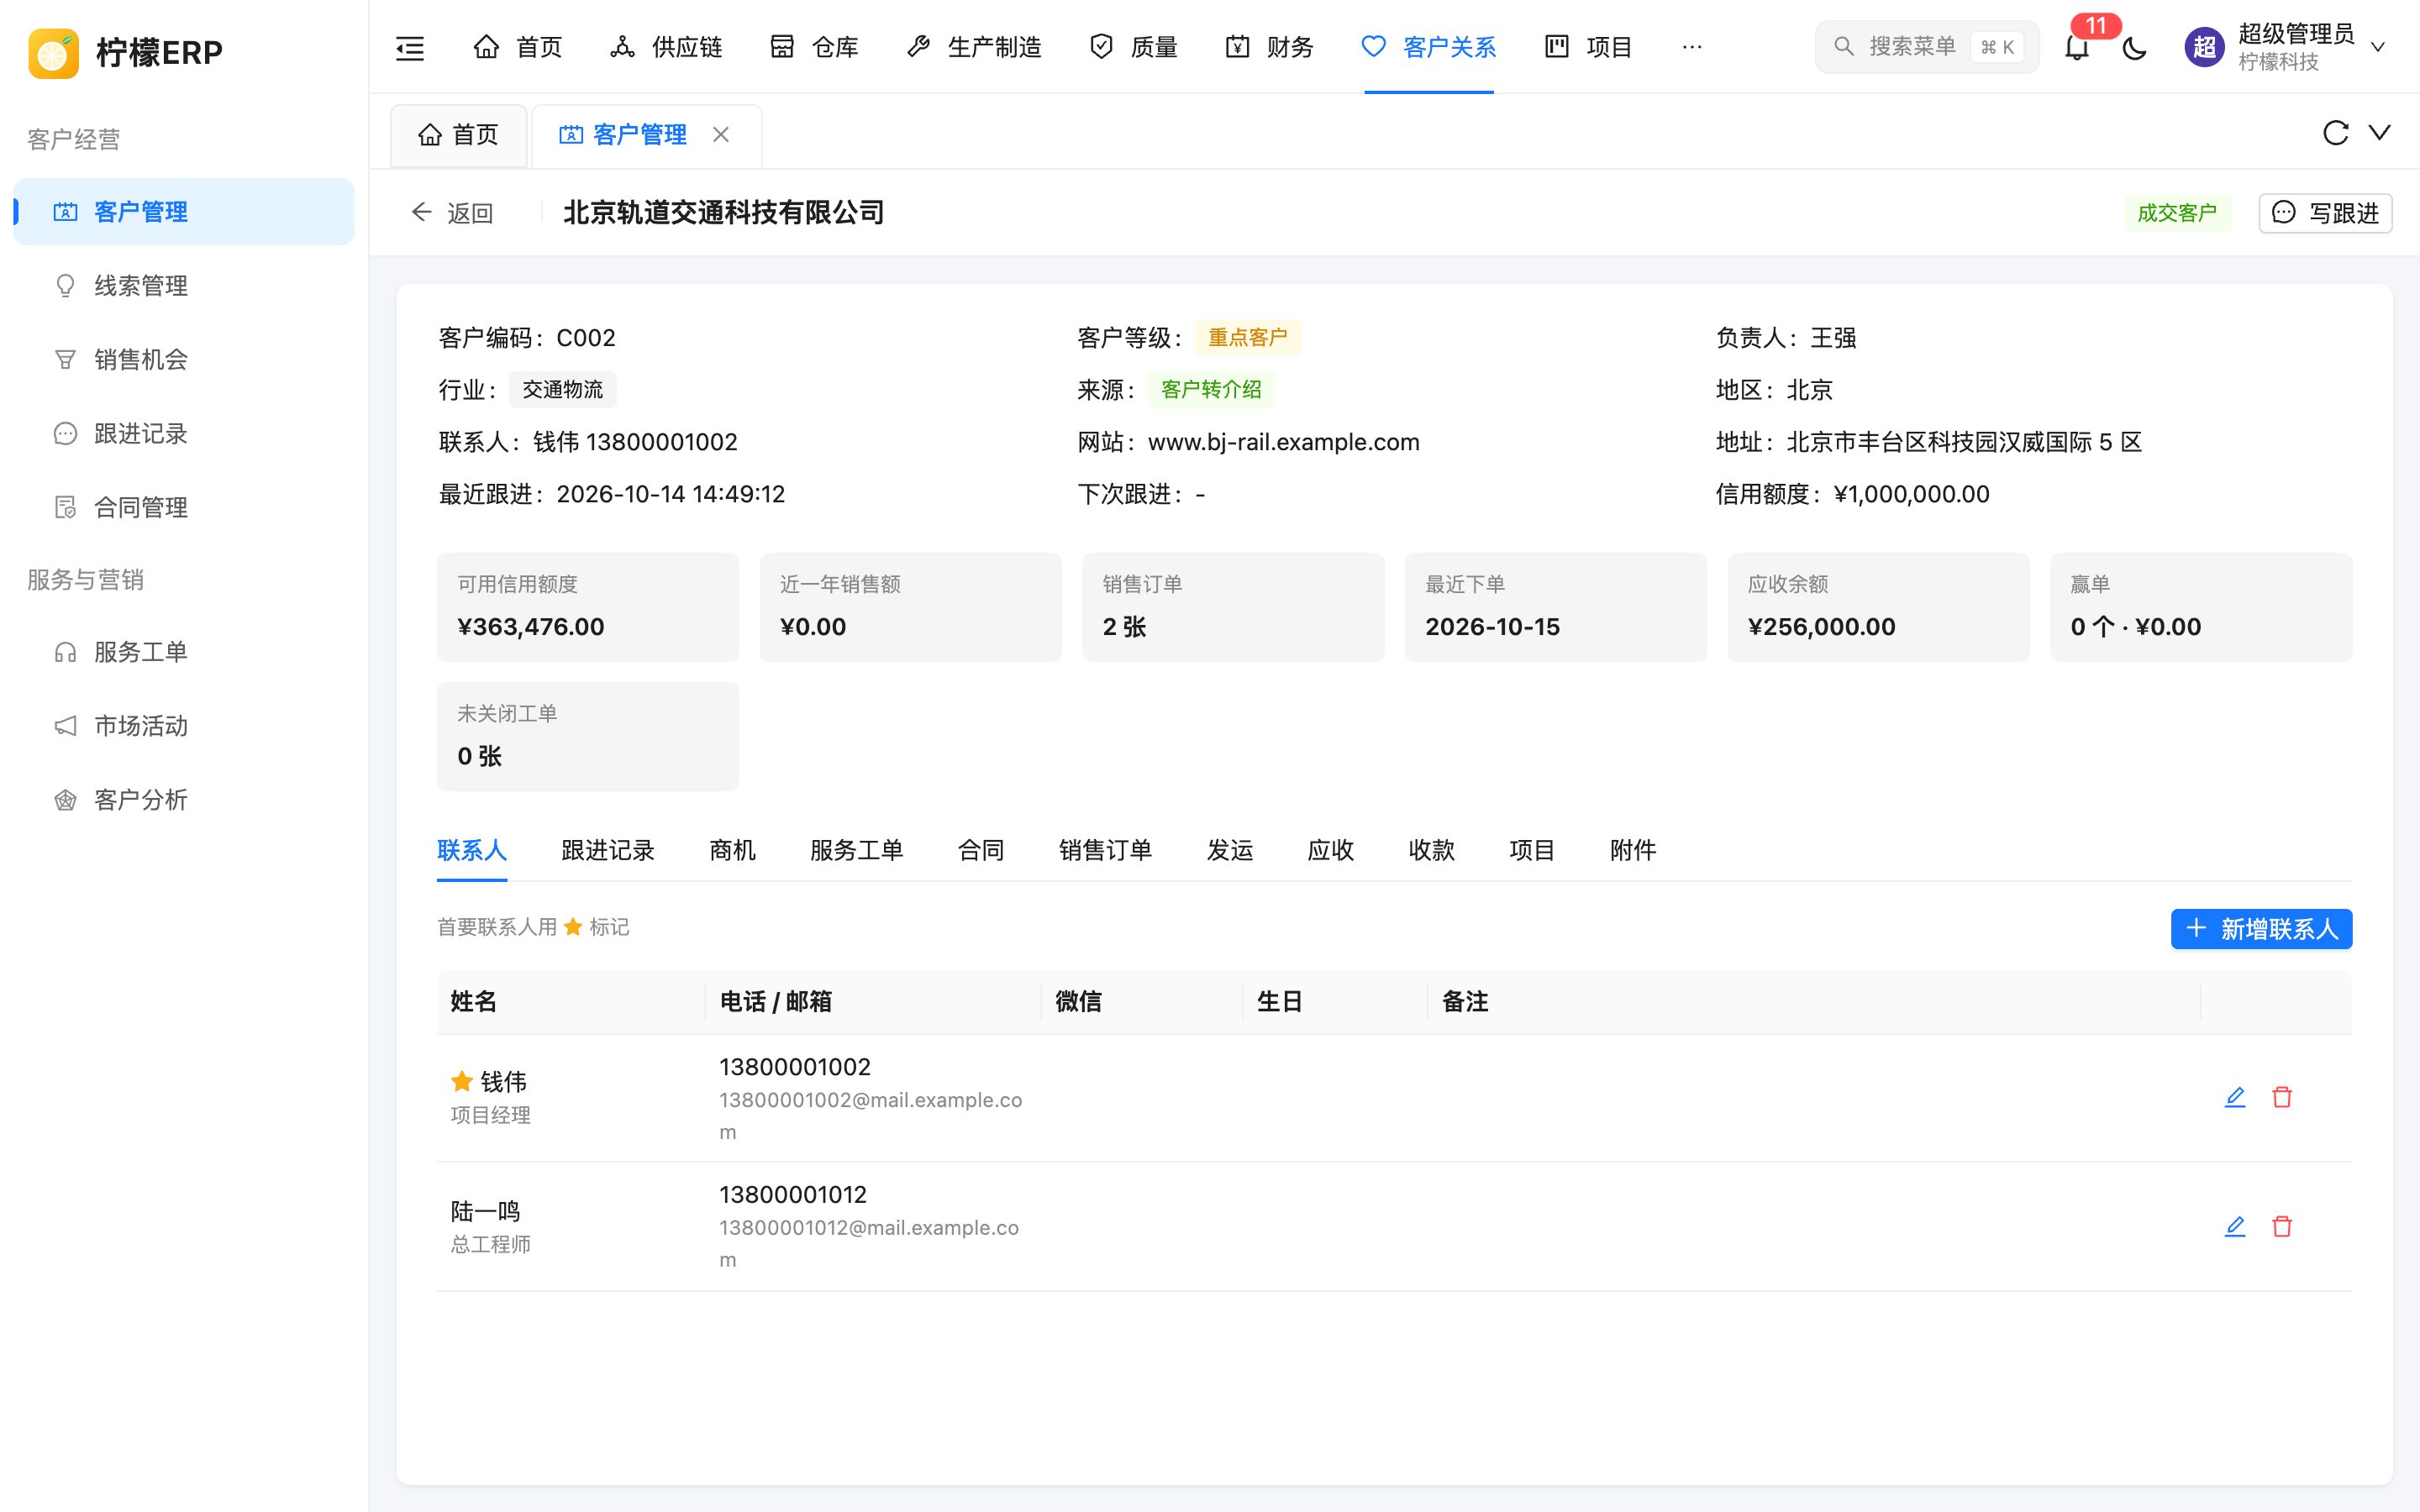Collapse the sidebar menu icon
This screenshot has width=2420, height=1512.
410,47
